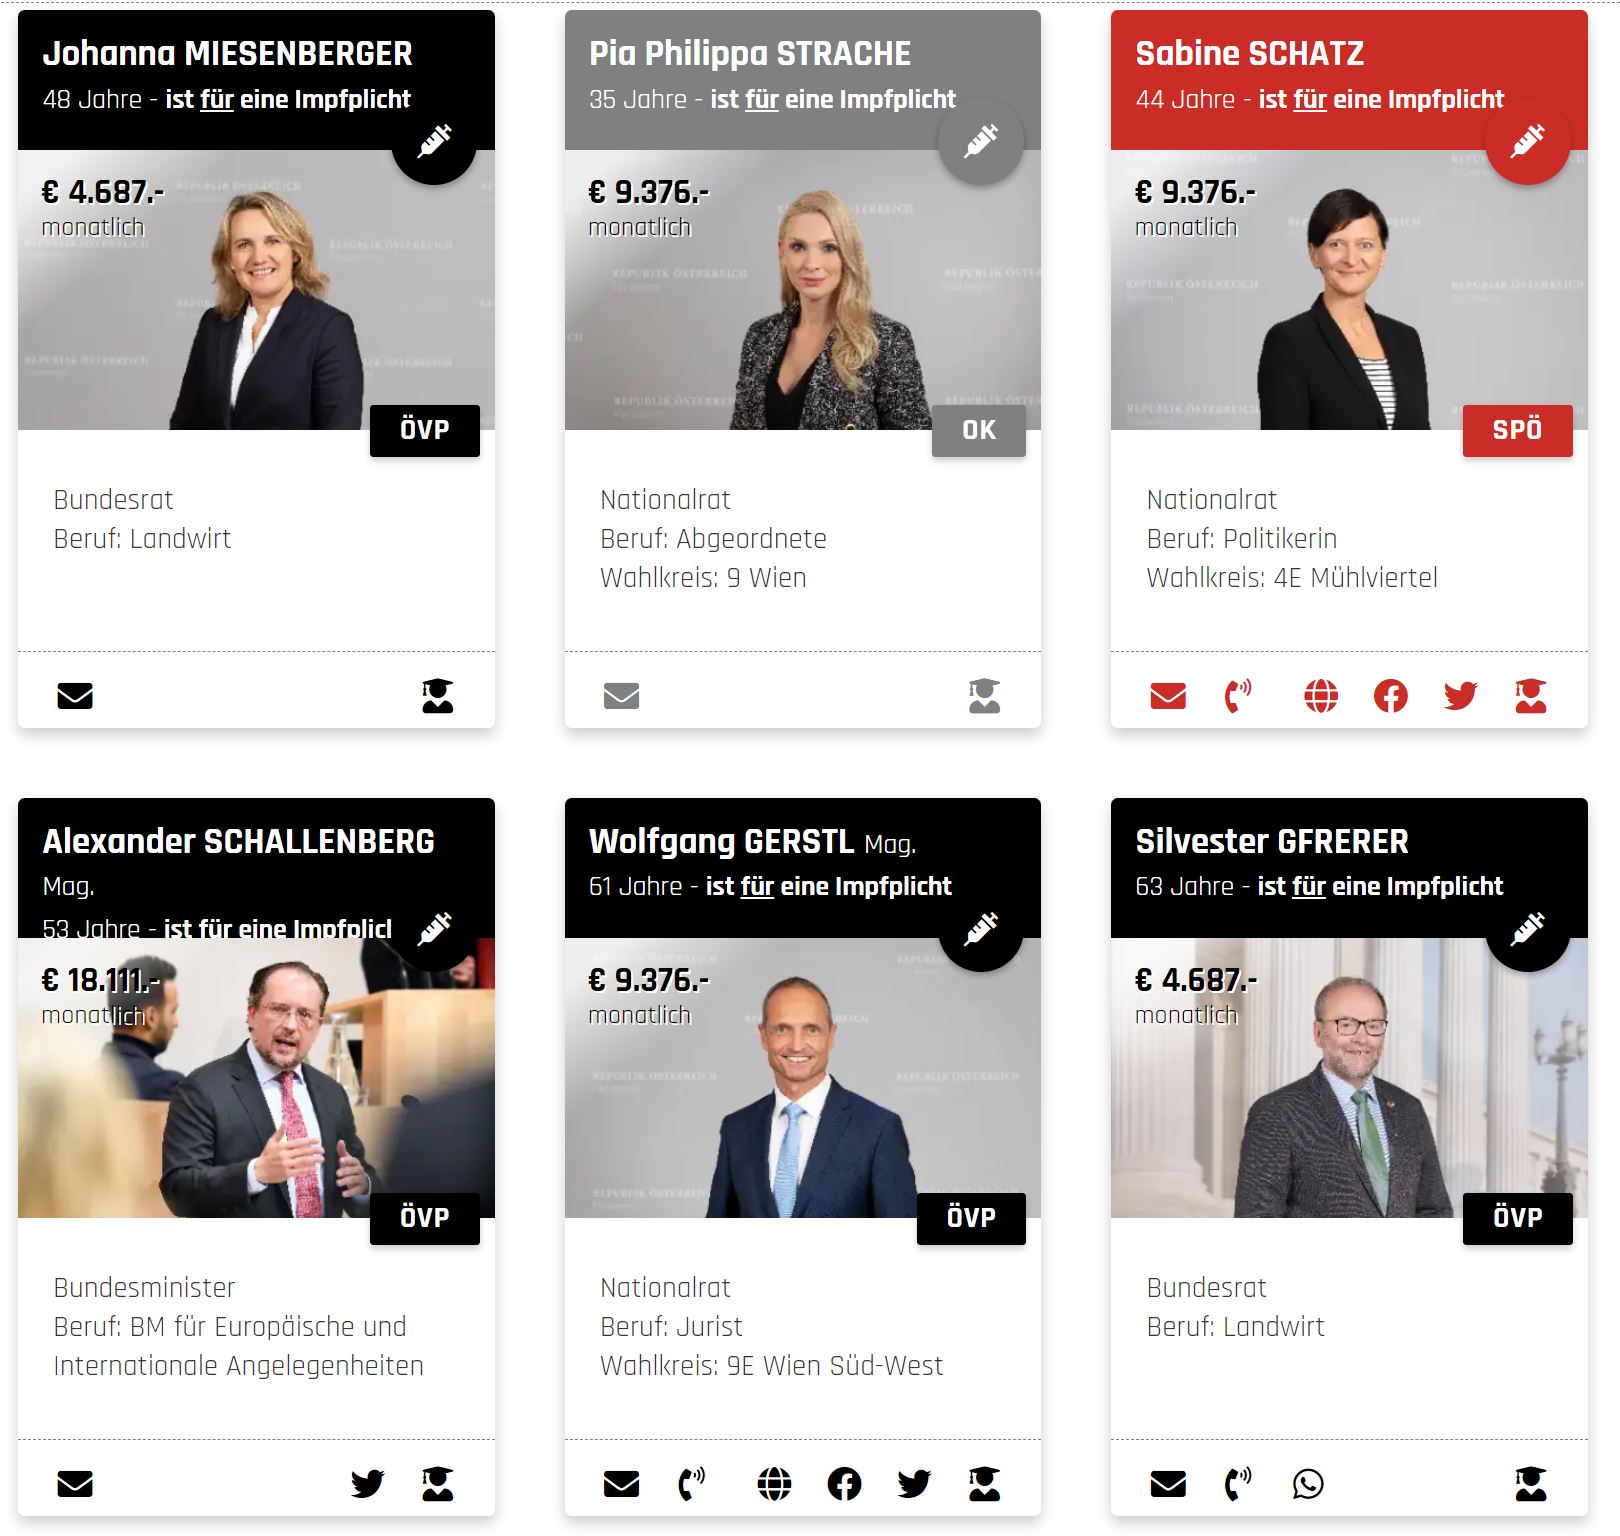Viewport: 1620px width, 1536px height.
Task: Click the Silvester GFRERER name heading
Action: [x=1272, y=841]
